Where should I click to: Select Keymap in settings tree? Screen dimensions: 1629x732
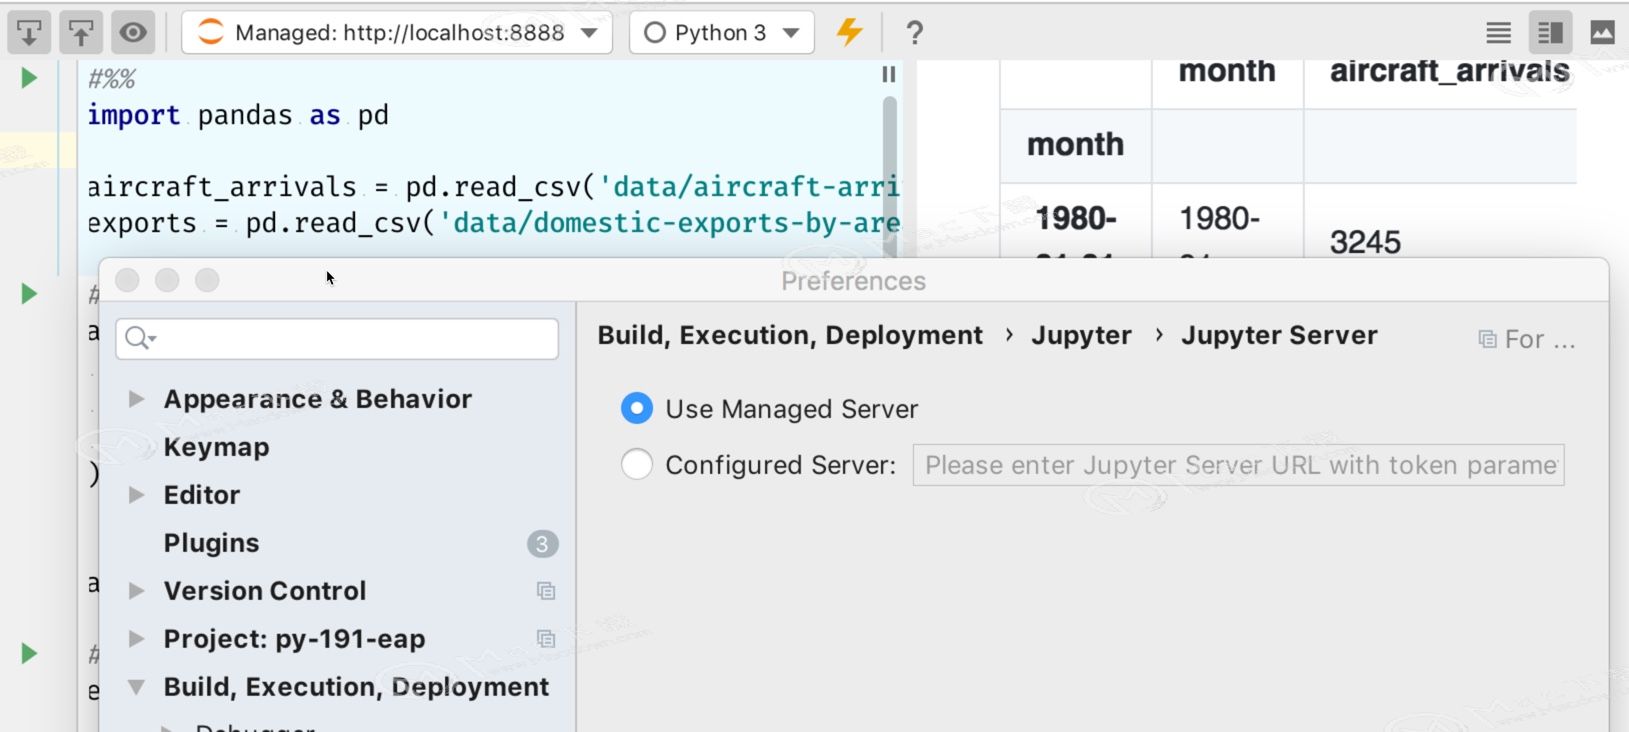216,447
